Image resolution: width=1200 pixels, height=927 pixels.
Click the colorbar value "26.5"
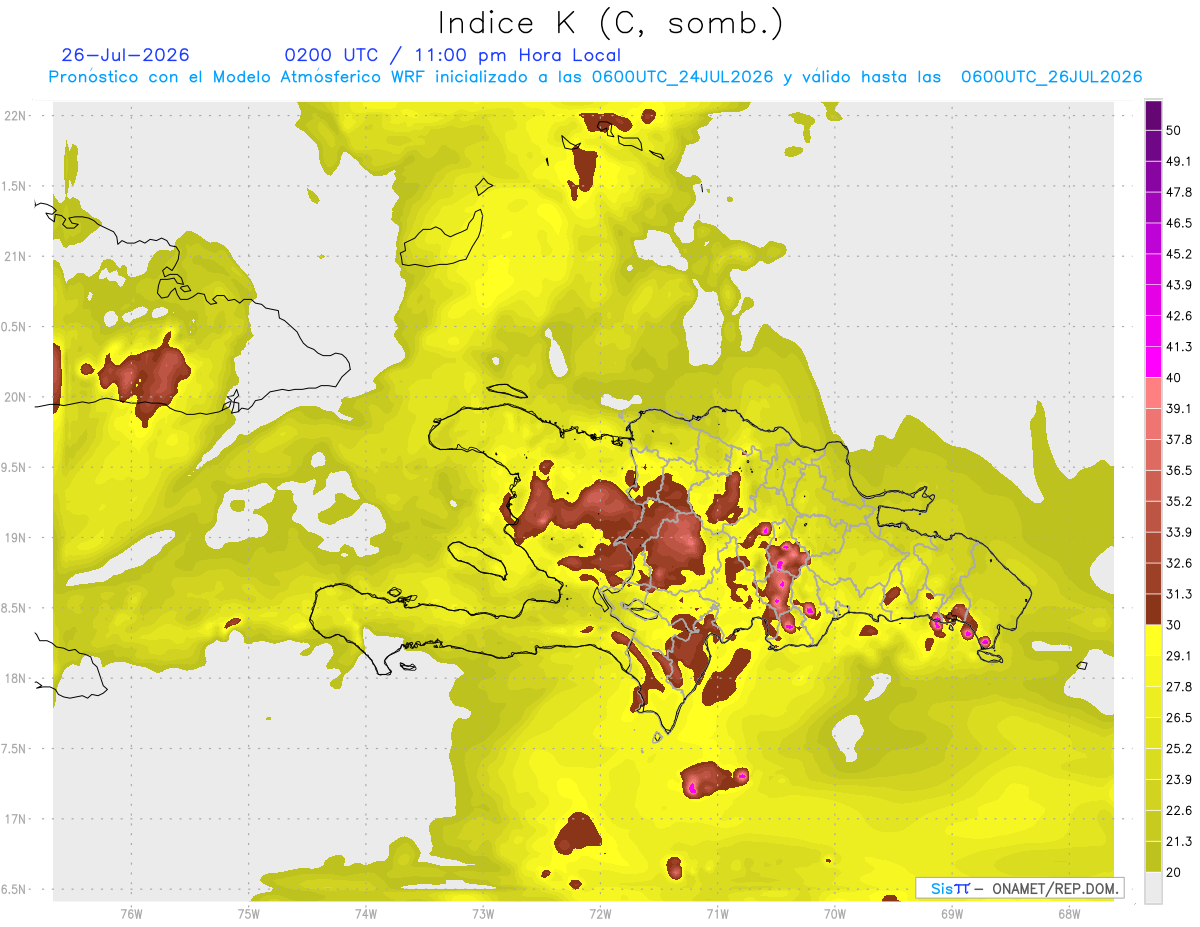(x=1179, y=718)
